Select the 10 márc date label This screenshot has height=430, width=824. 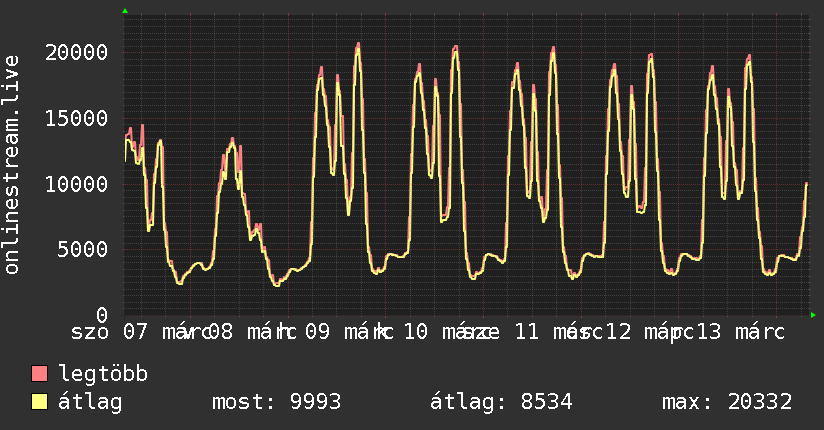[442, 331]
